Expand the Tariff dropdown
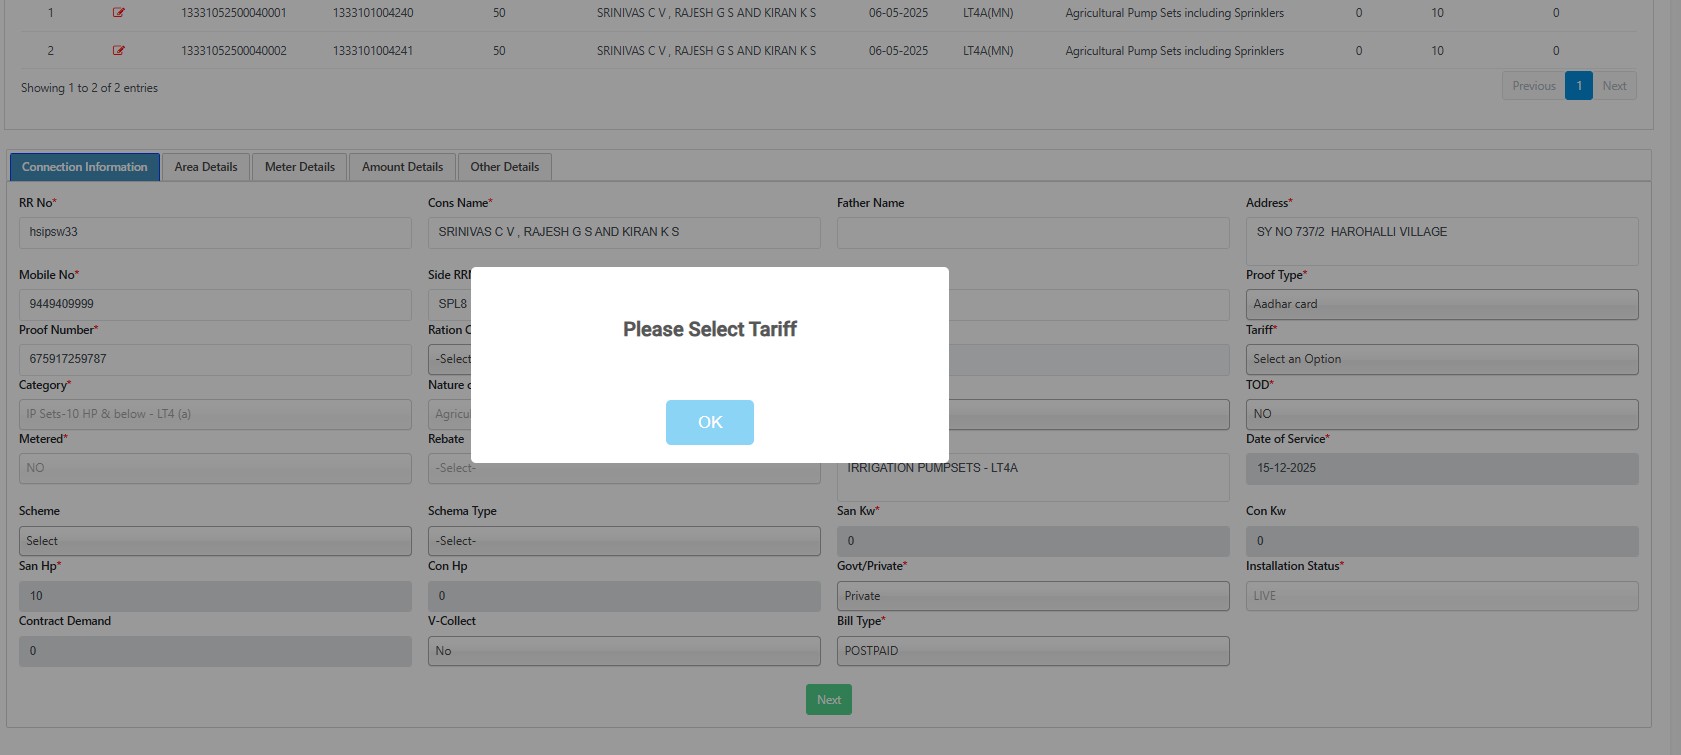The image size is (1681, 755). coord(1441,359)
